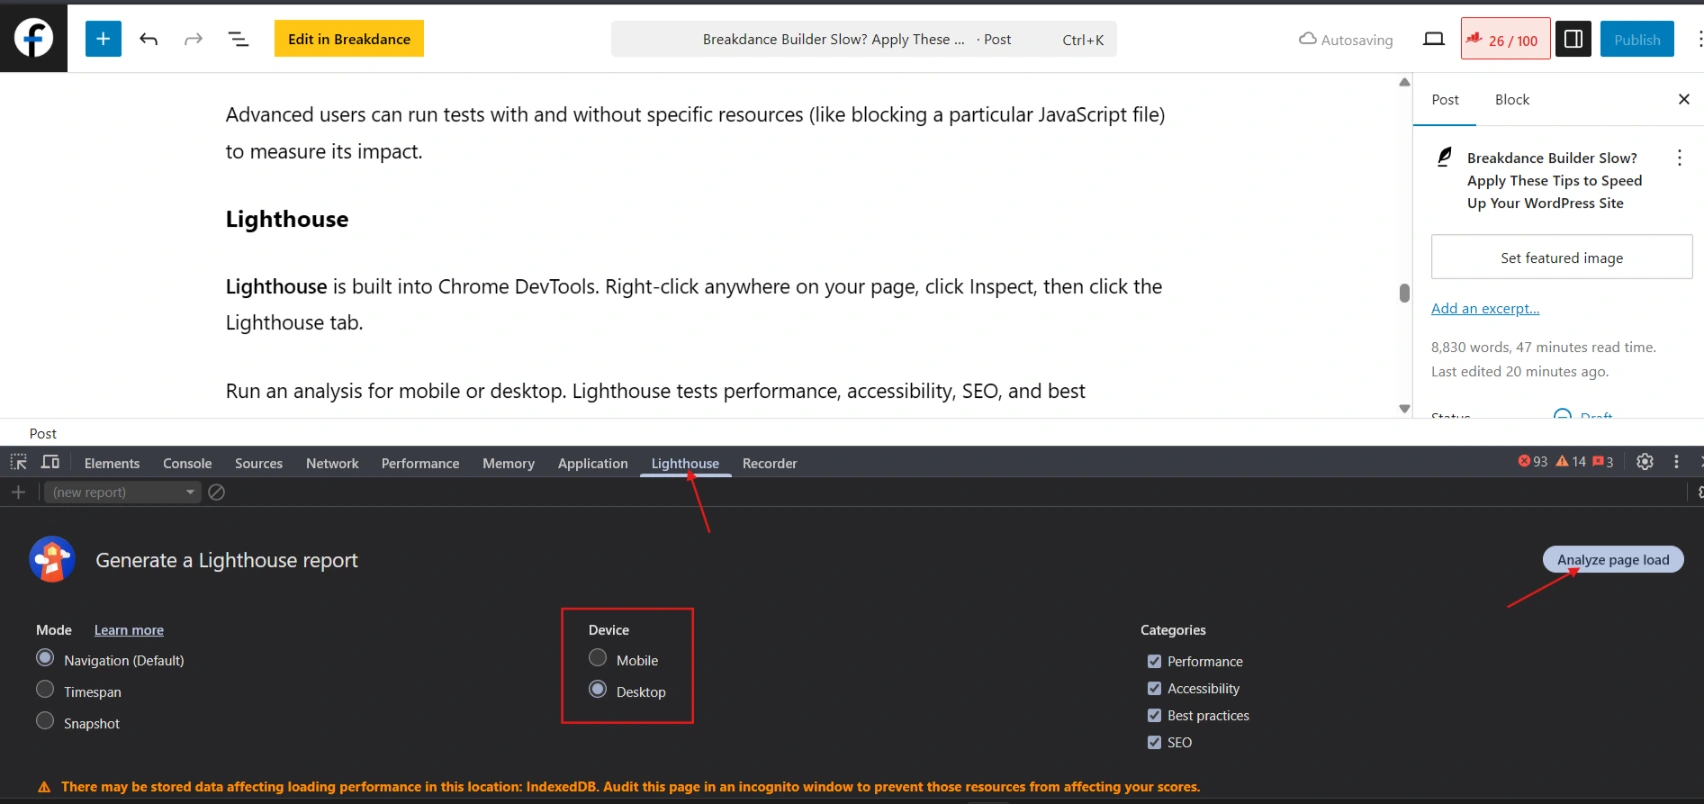The image size is (1704, 804).
Task: Select Navigation (Default) mode
Action: [x=45, y=658]
